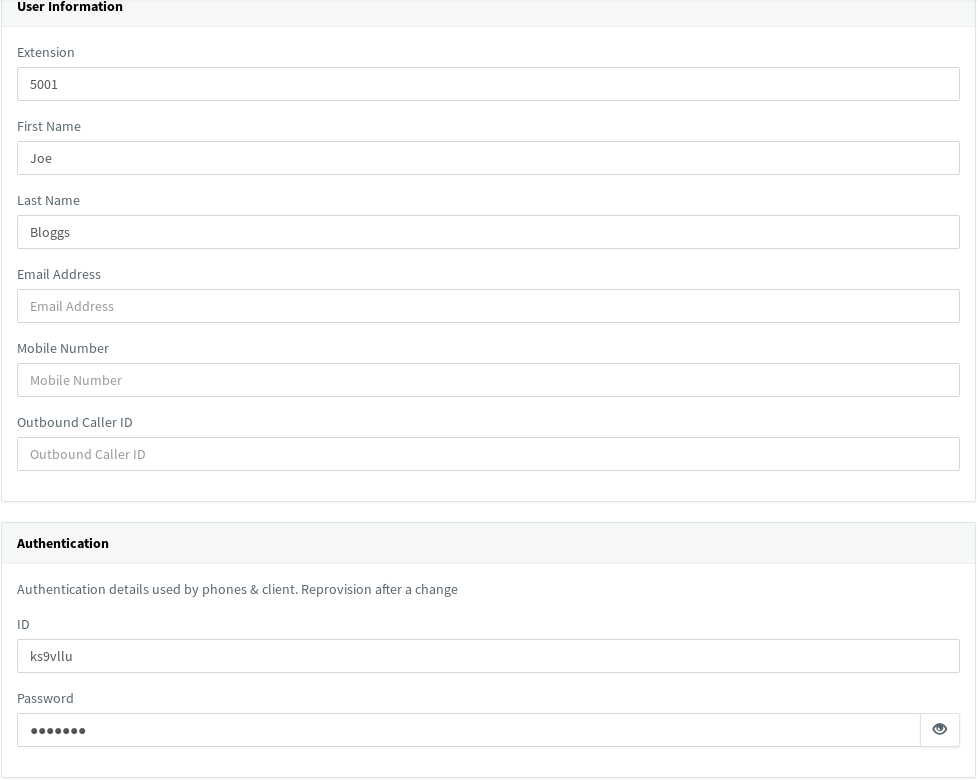Show password with the eye icon
978x780 pixels.
[x=939, y=729]
